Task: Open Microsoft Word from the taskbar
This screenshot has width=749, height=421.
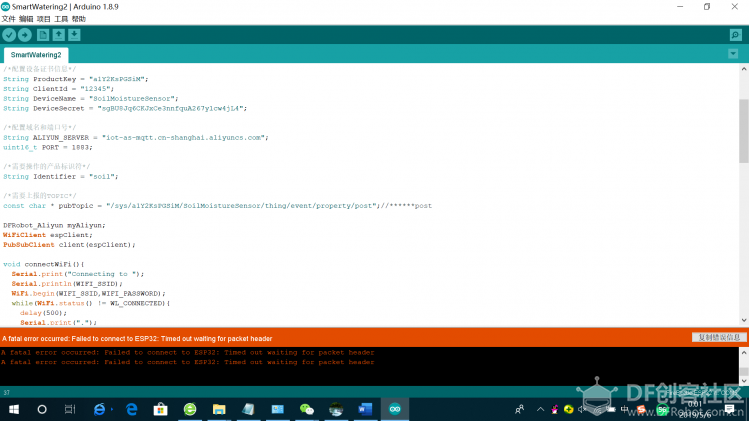Action: [x=365, y=410]
